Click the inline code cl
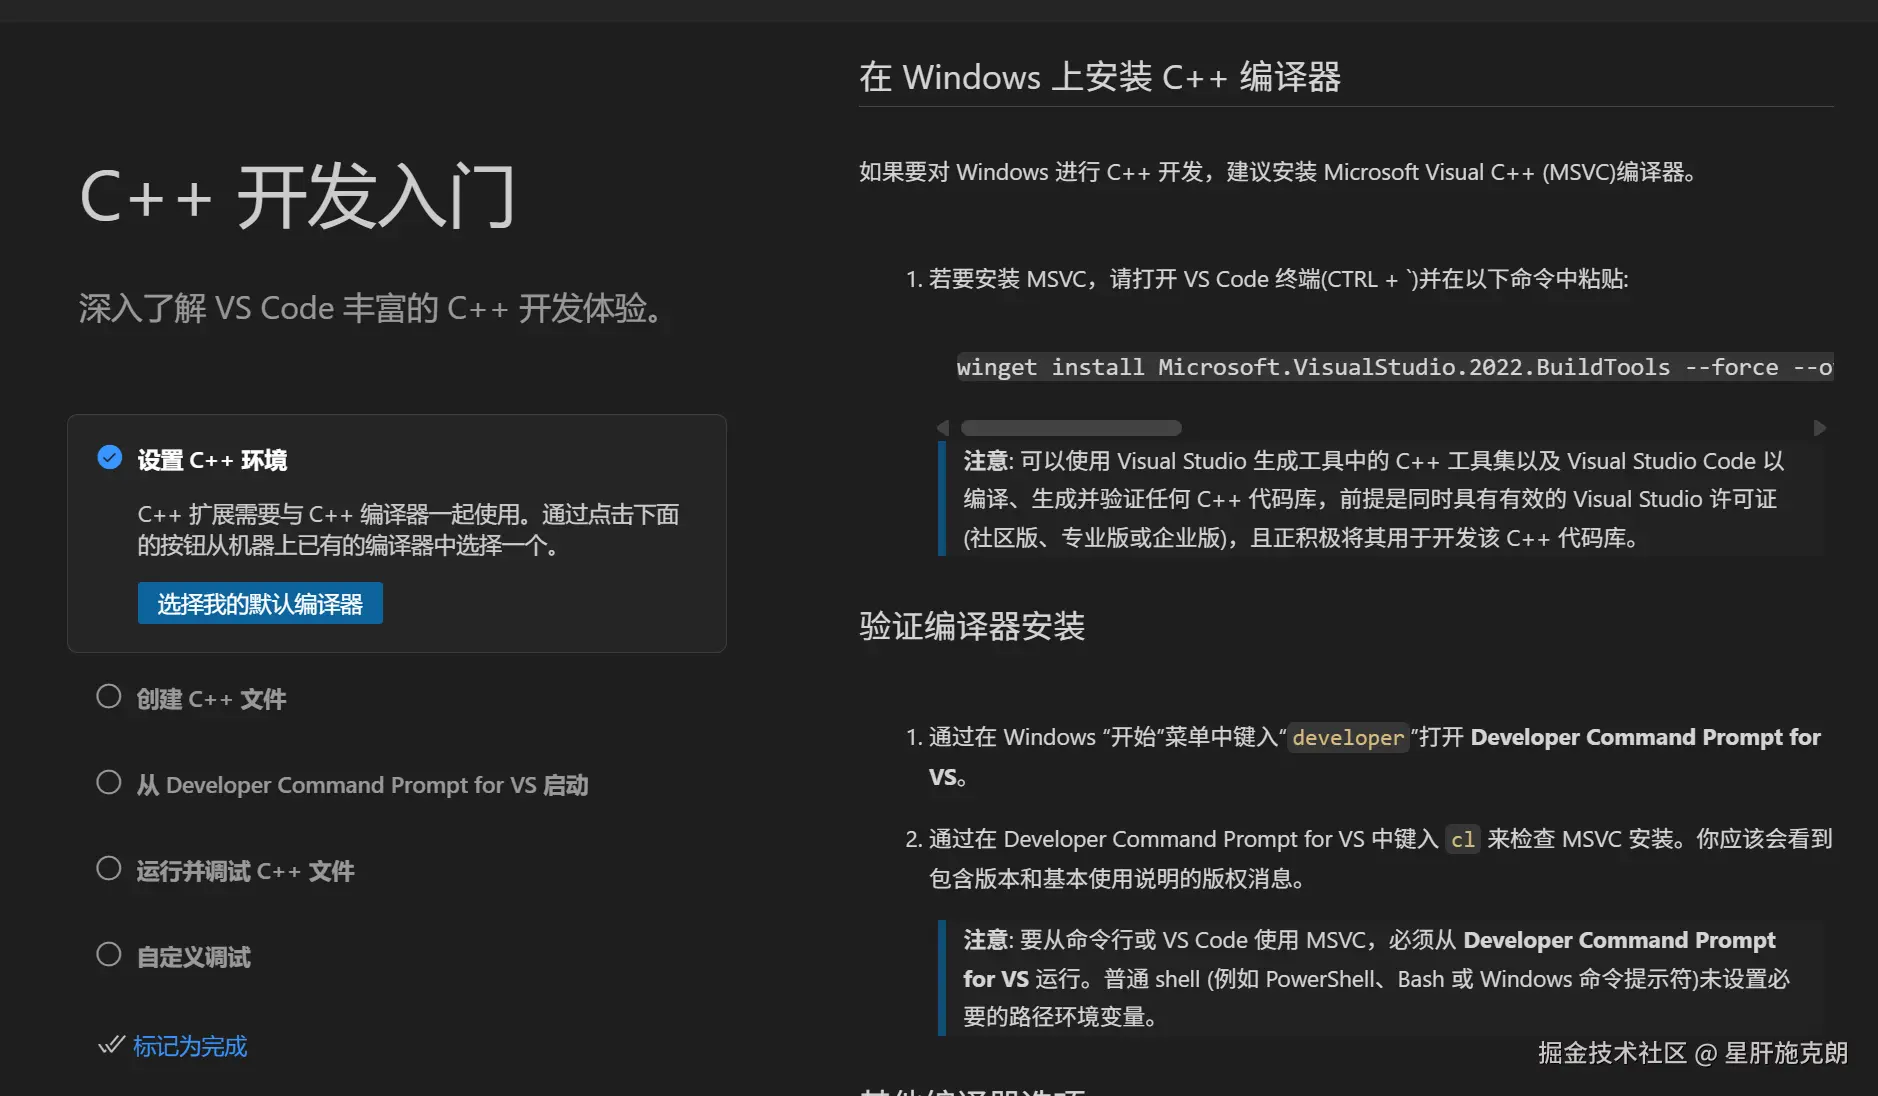 (x=1463, y=839)
